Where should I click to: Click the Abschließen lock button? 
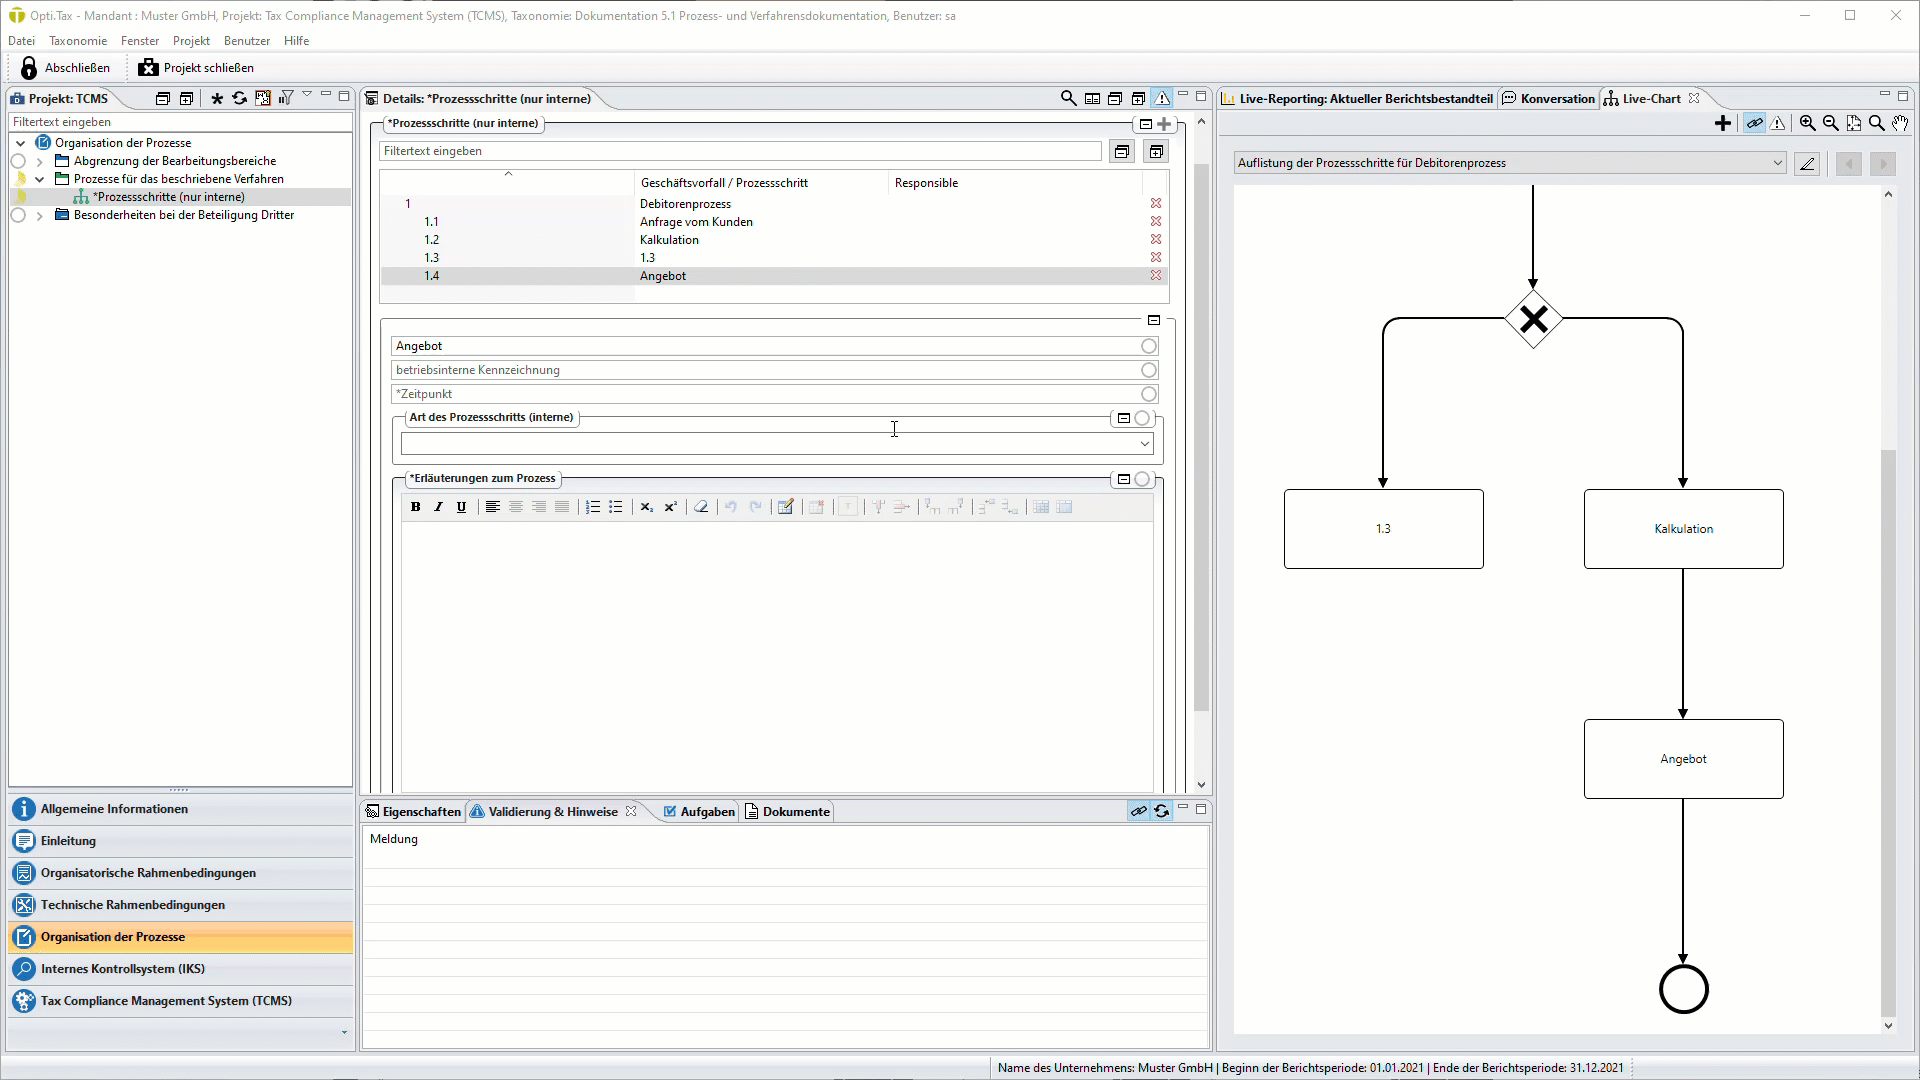coord(66,67)
